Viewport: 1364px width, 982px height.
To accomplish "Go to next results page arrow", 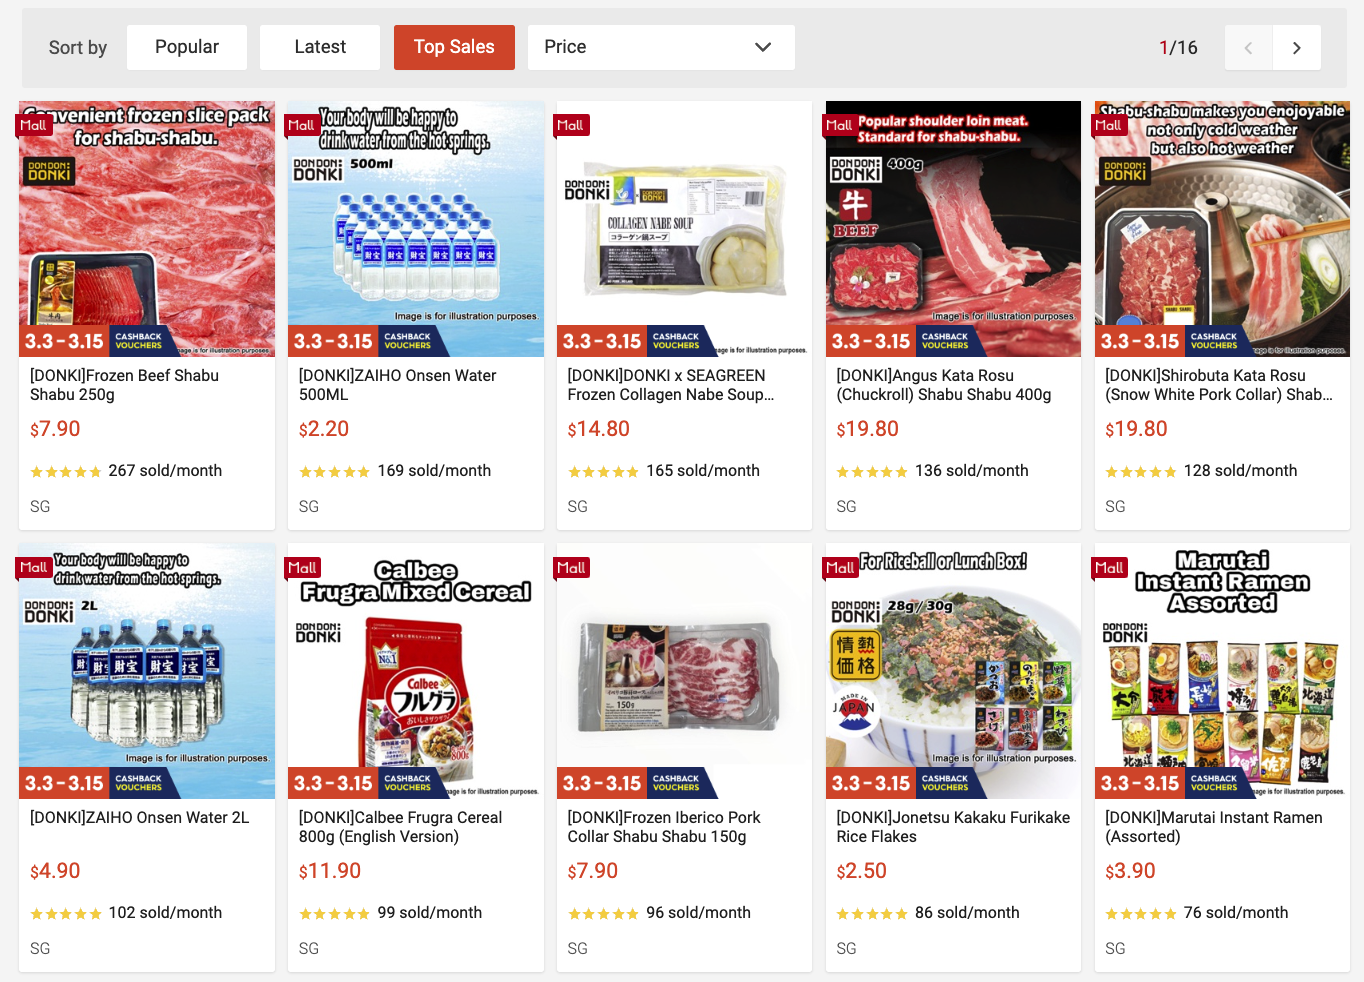I will tap(1296, 48).
